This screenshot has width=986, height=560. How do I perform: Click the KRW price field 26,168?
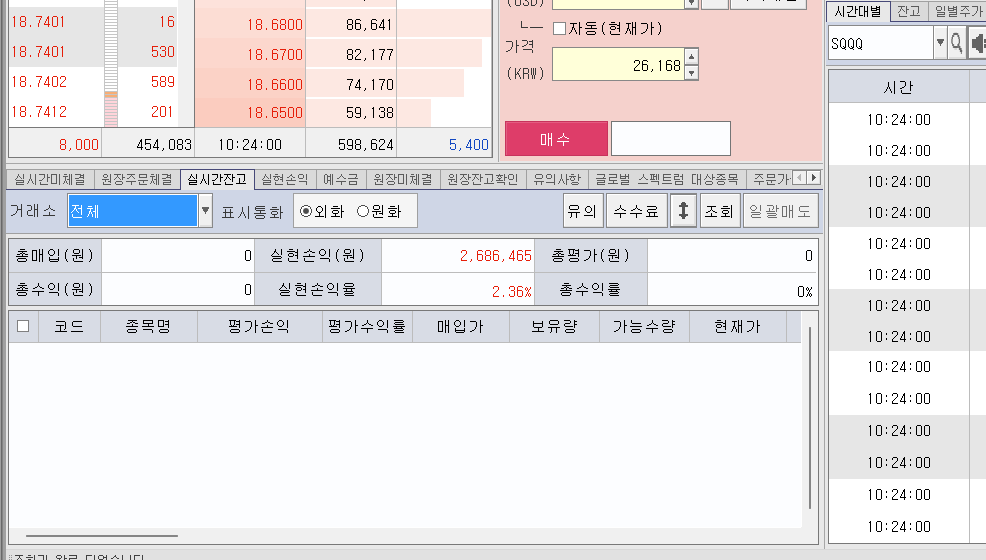coord(619,65)
